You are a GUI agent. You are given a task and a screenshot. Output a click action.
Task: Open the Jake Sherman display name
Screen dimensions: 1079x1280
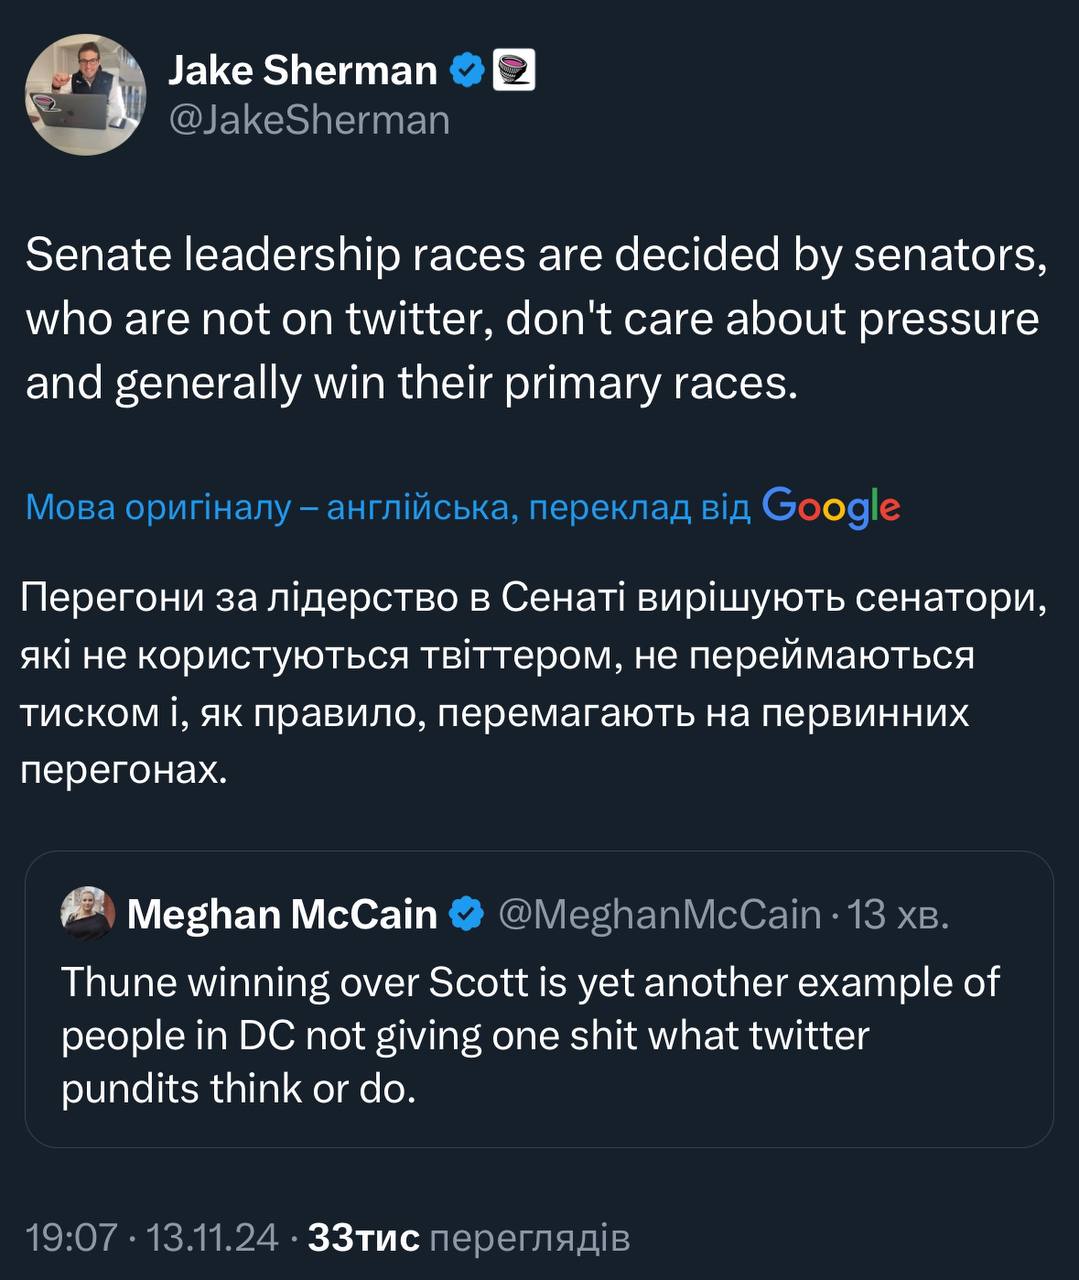coord(302,71)
